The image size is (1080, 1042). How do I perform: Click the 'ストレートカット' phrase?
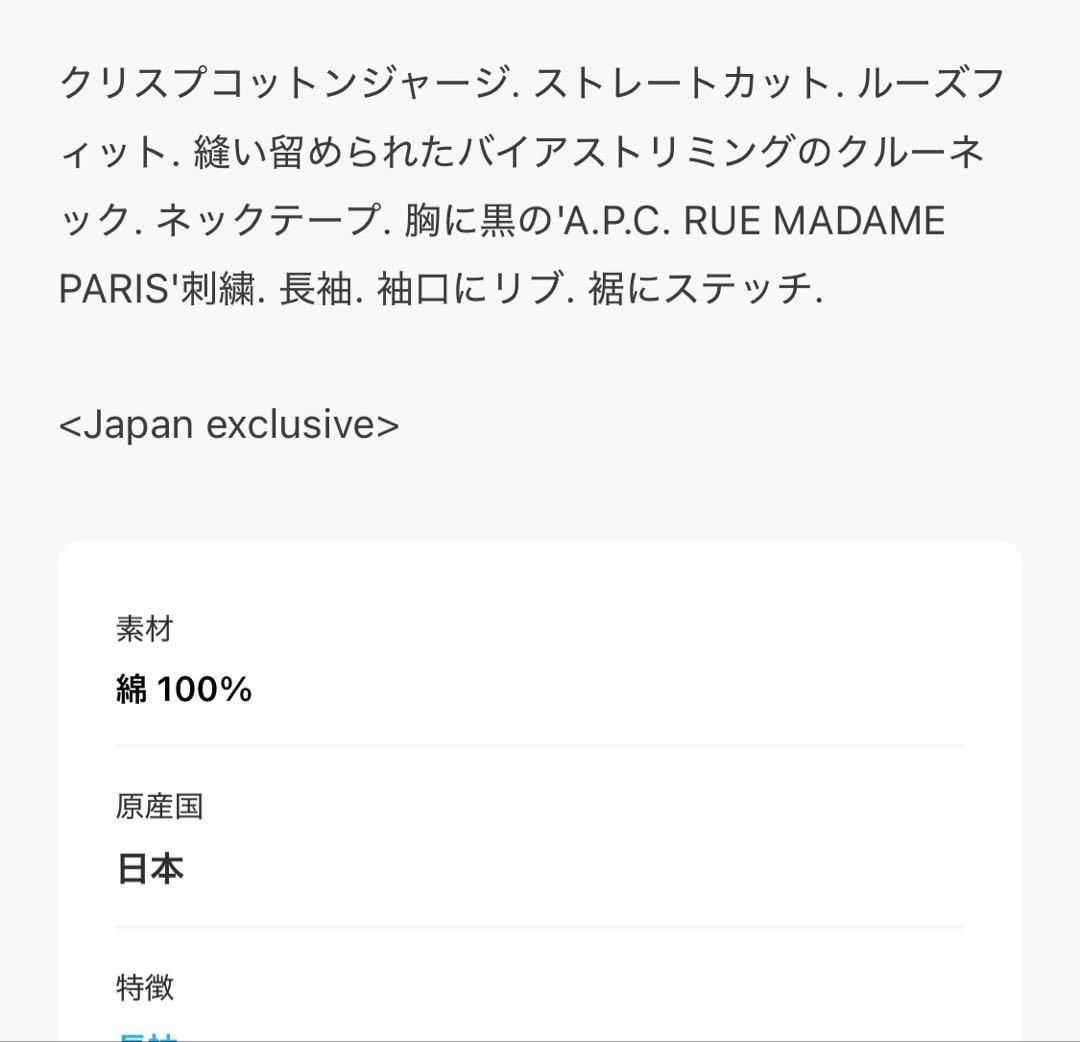pos(677,85)
